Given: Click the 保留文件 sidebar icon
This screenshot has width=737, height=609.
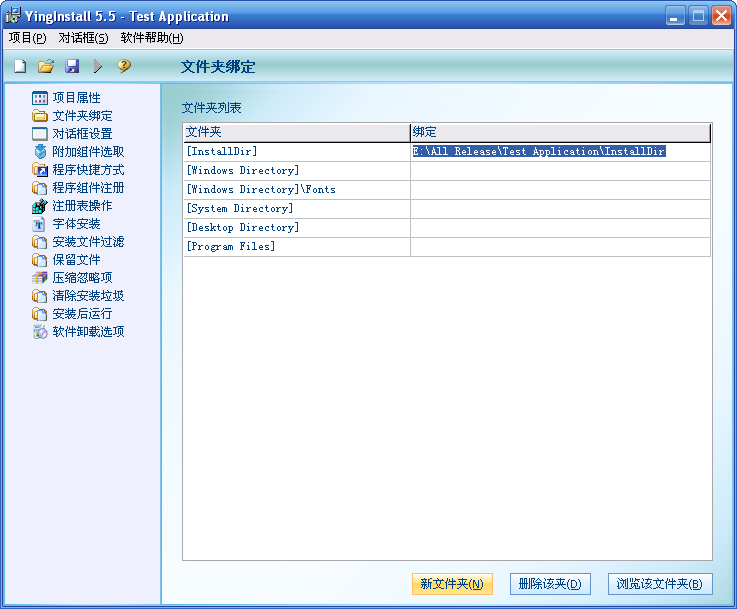Looking at the screenshot, I should (x=40, y=260).
